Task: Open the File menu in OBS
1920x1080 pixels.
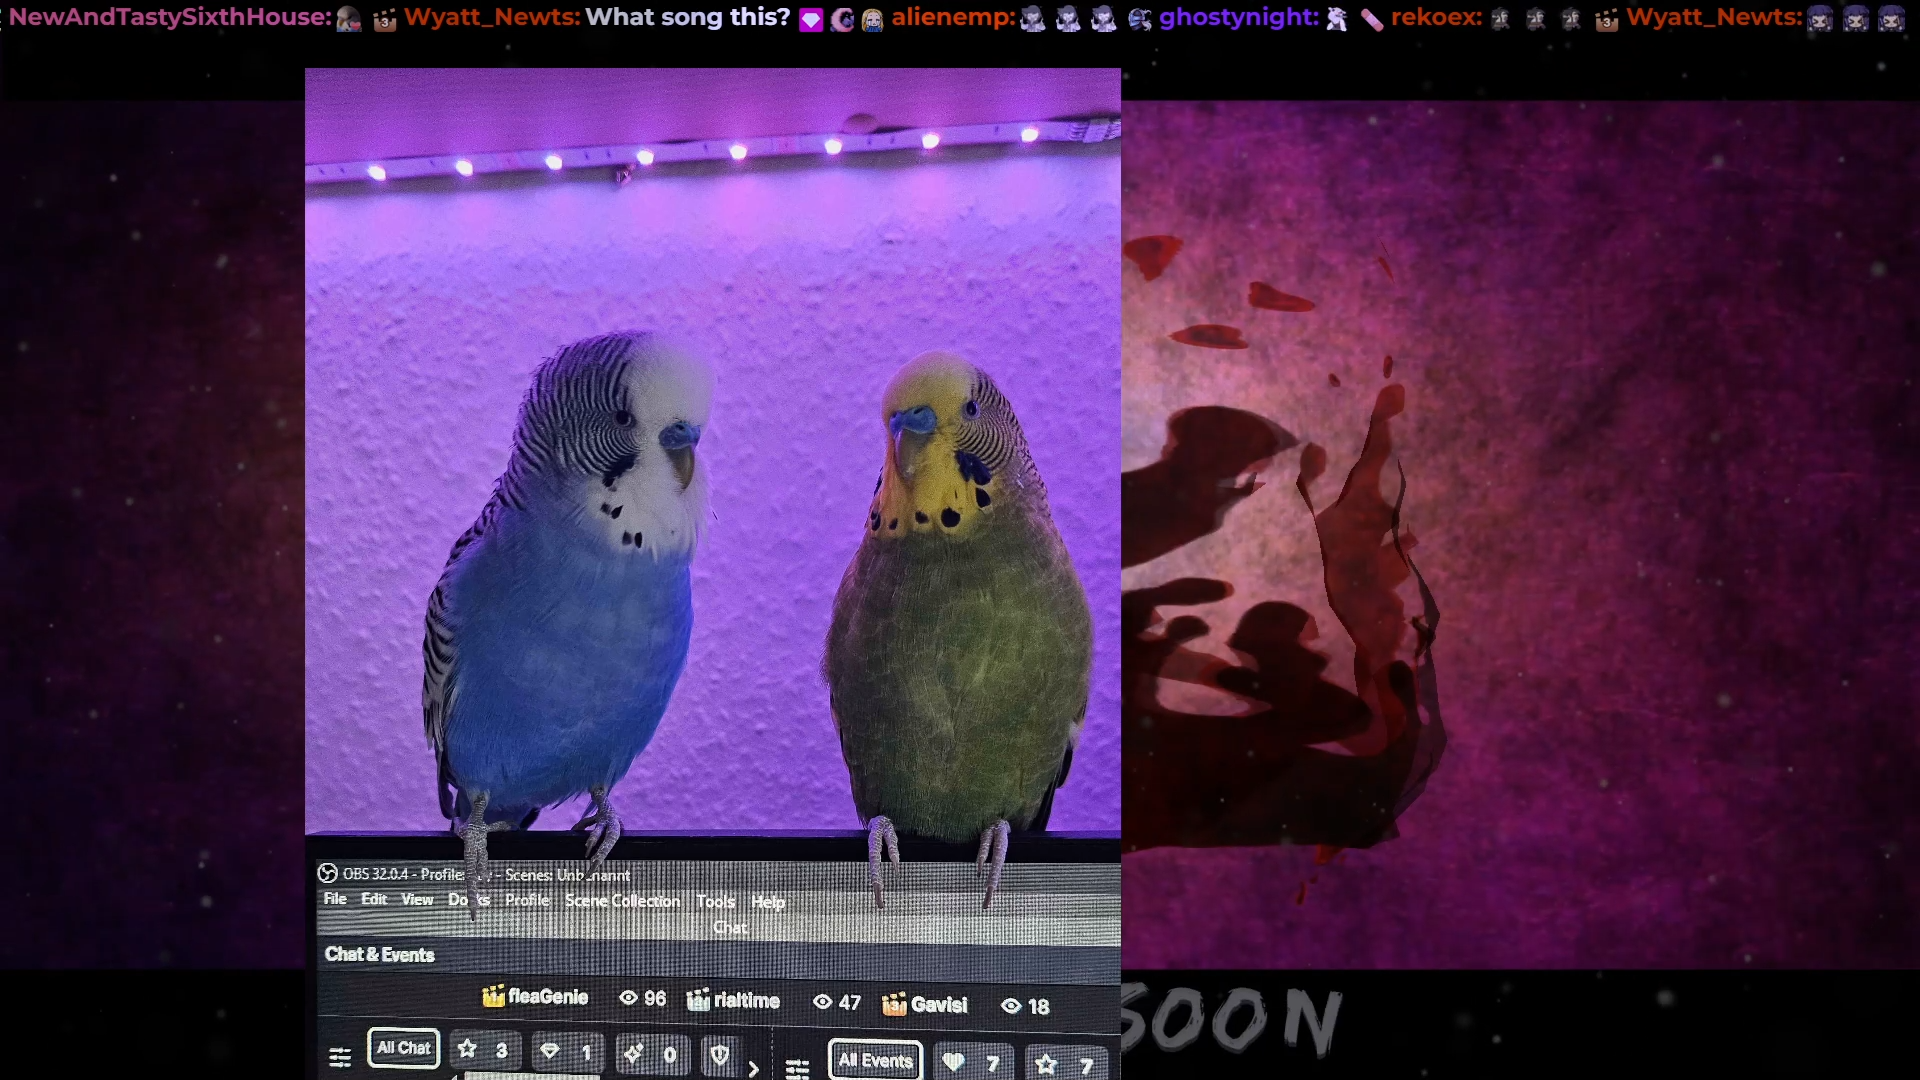Action: (335, 899)
